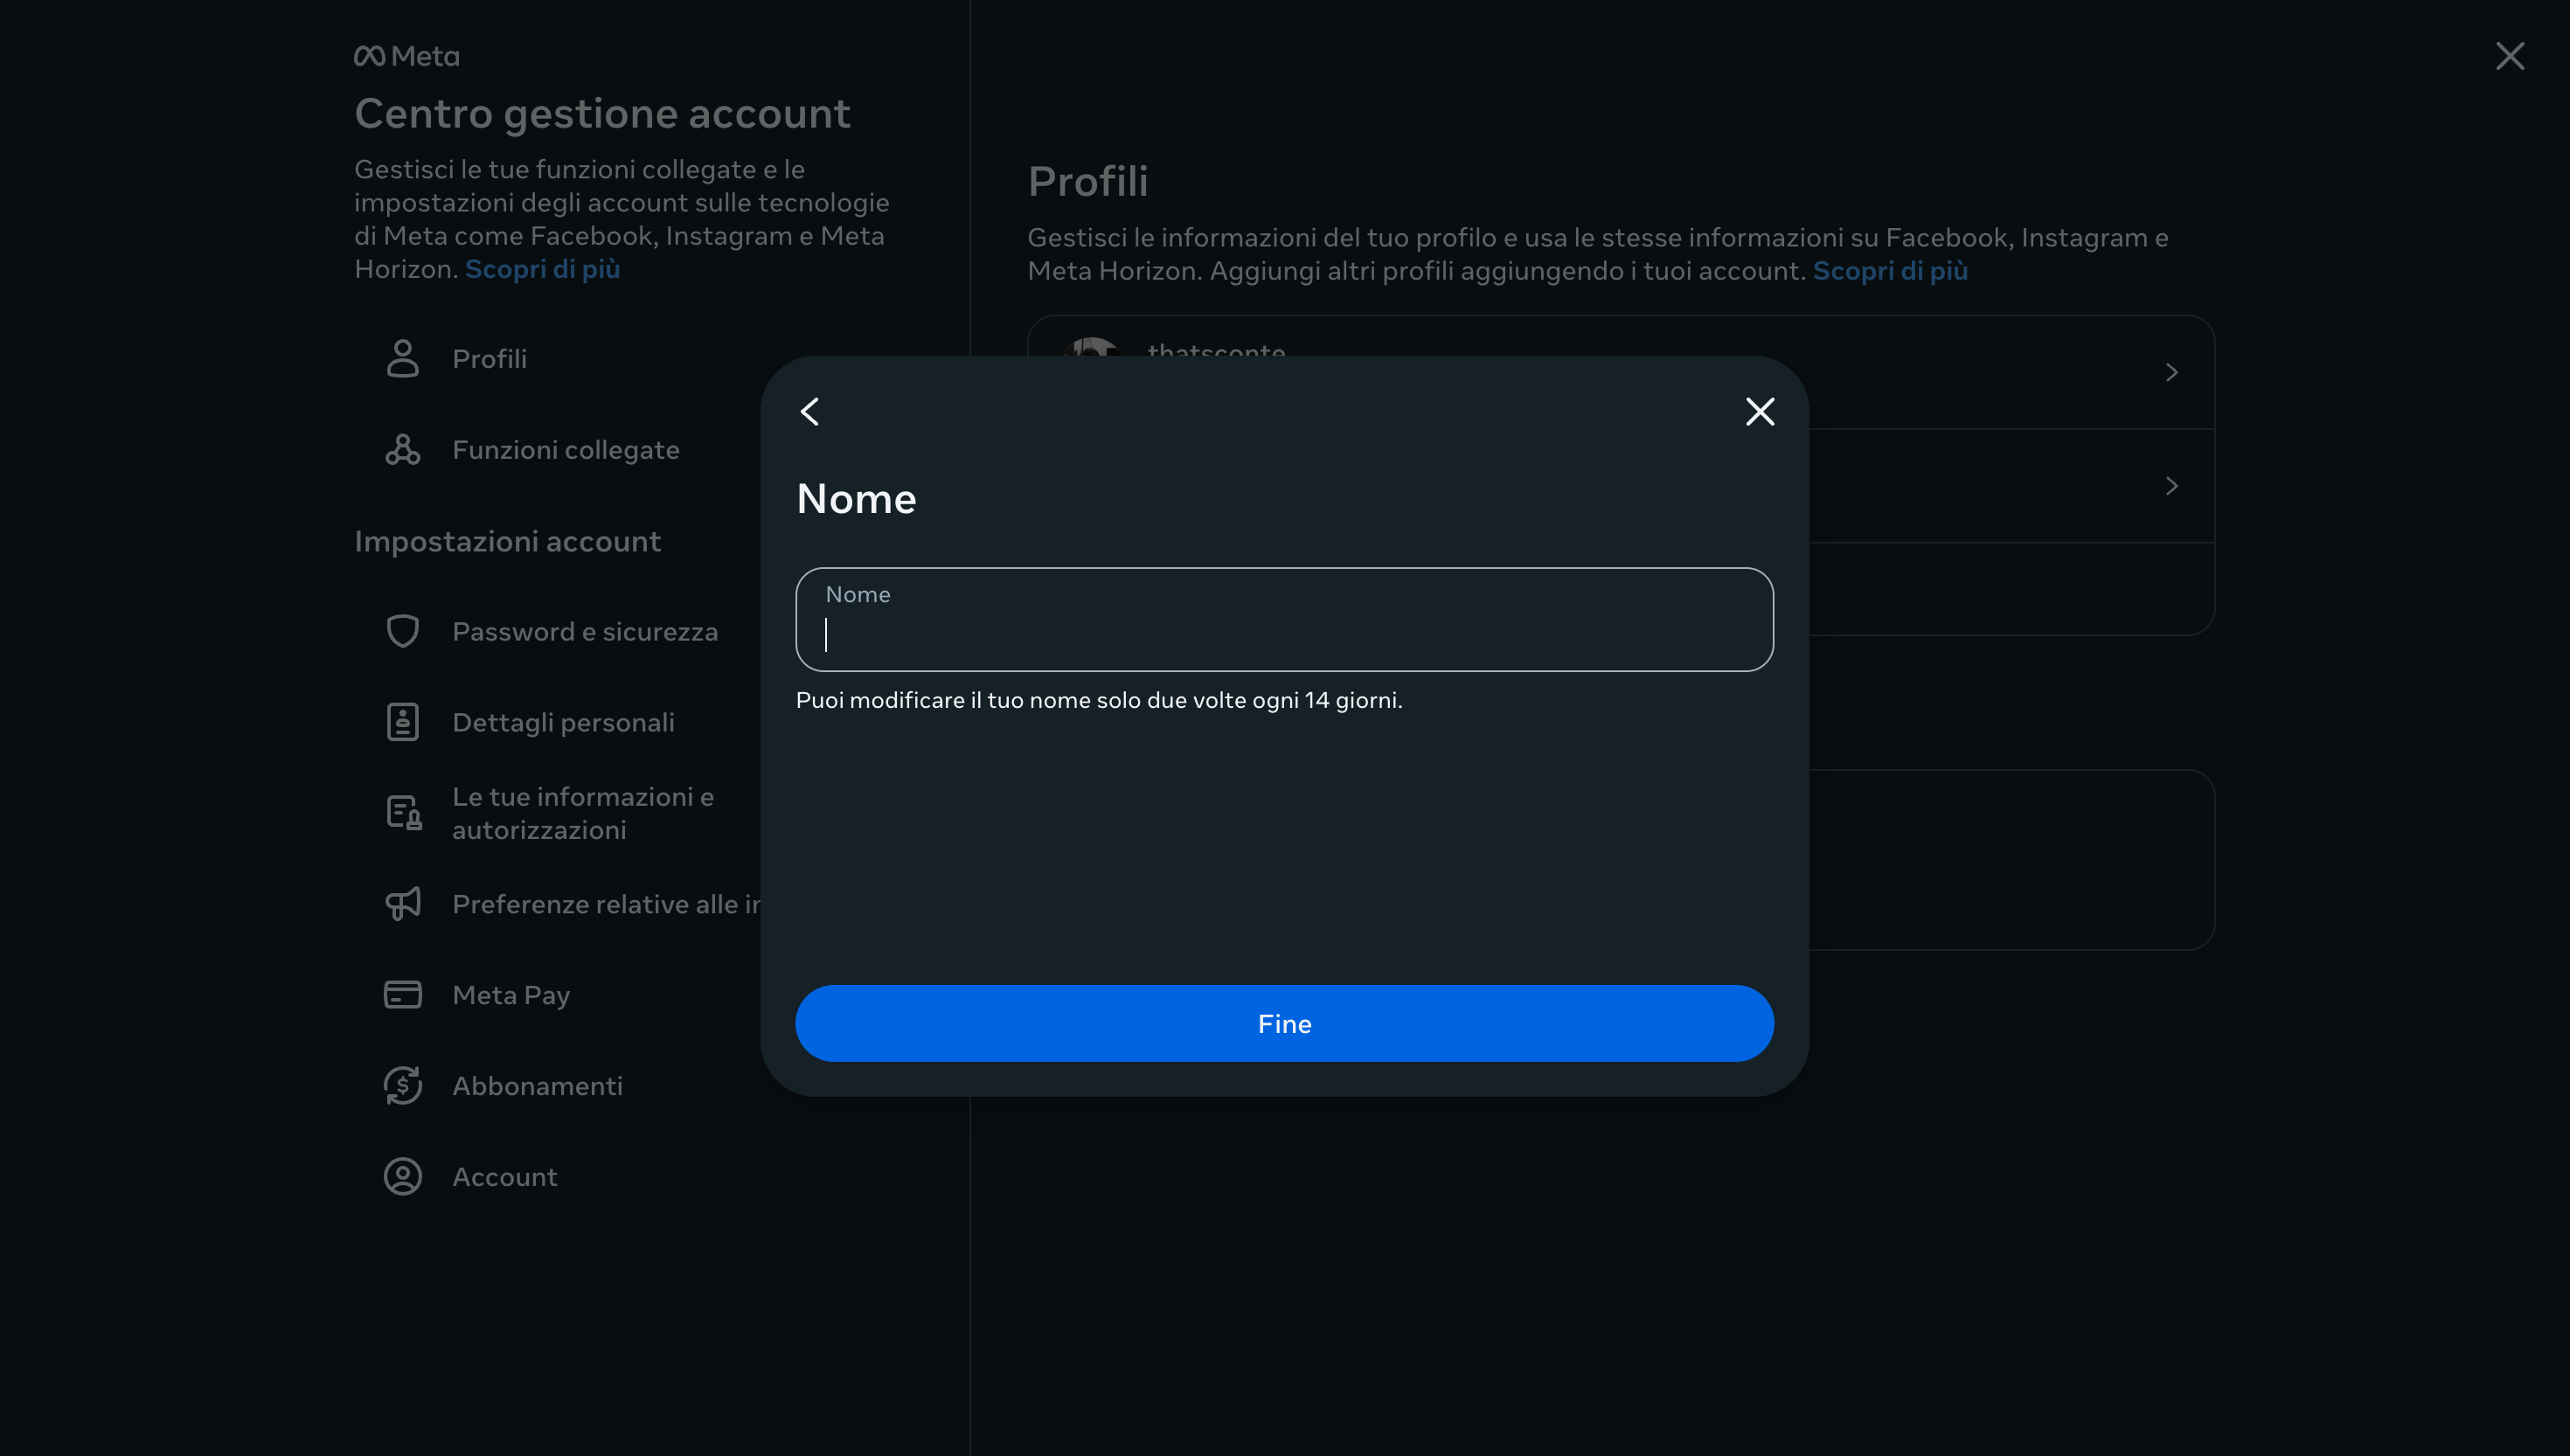Click the Abbonamenti subscription icon
This screenshot has width=2570, height=1456.
(402, 1085)
